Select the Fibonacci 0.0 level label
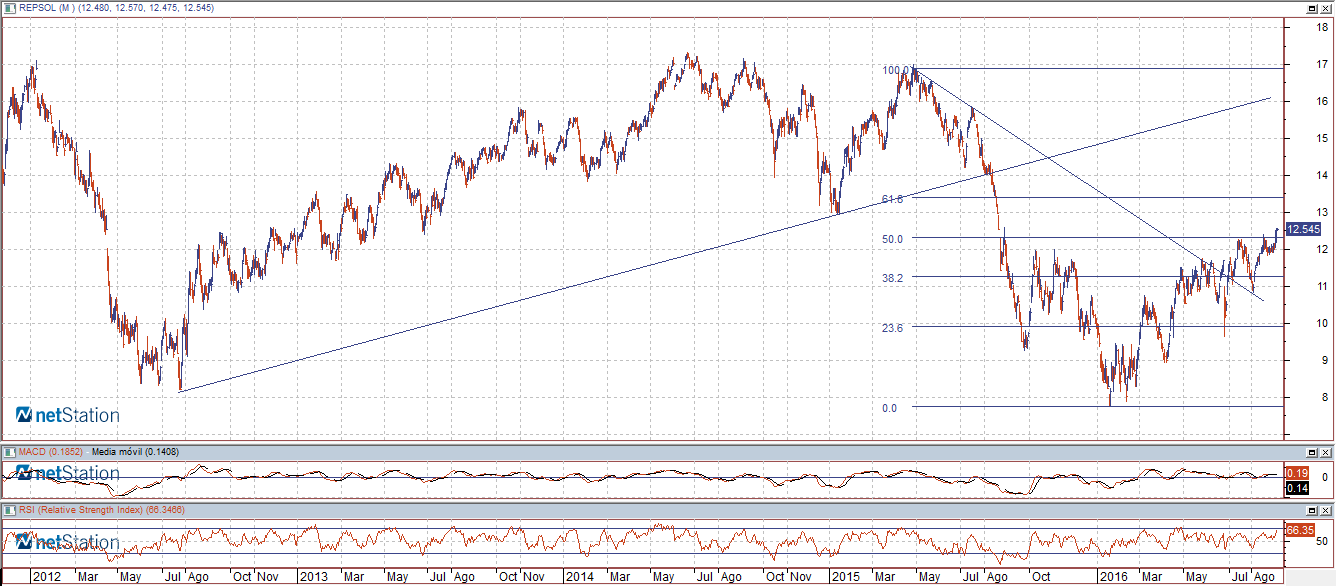Viewport: 1336px width, 586px height. click(x=889, y=407)
